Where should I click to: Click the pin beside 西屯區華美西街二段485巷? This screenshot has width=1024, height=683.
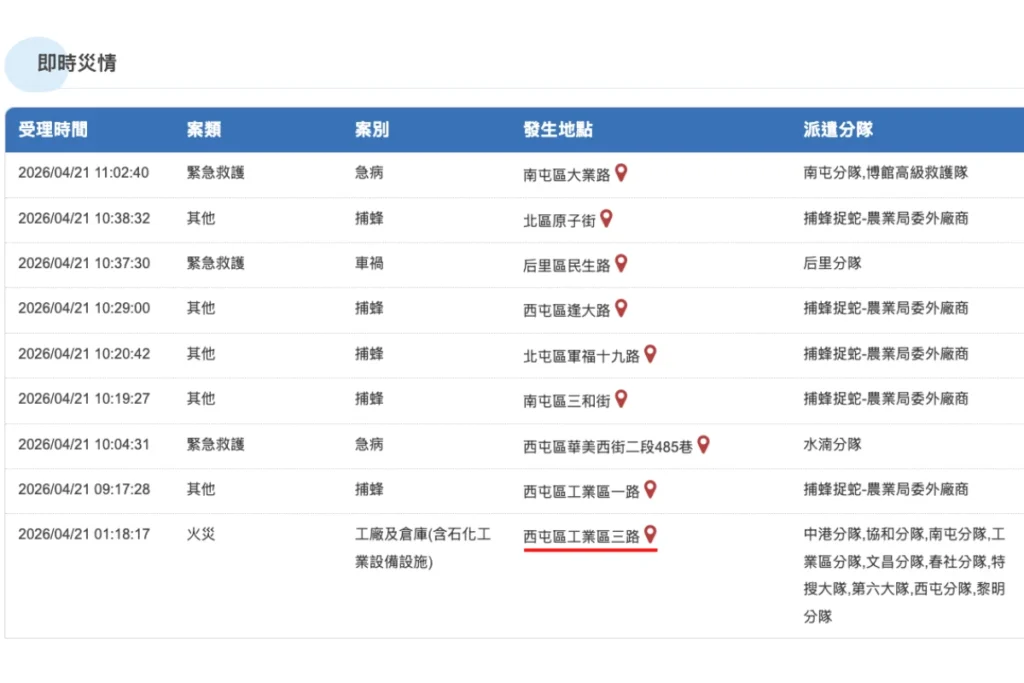(x=705, y=443)
